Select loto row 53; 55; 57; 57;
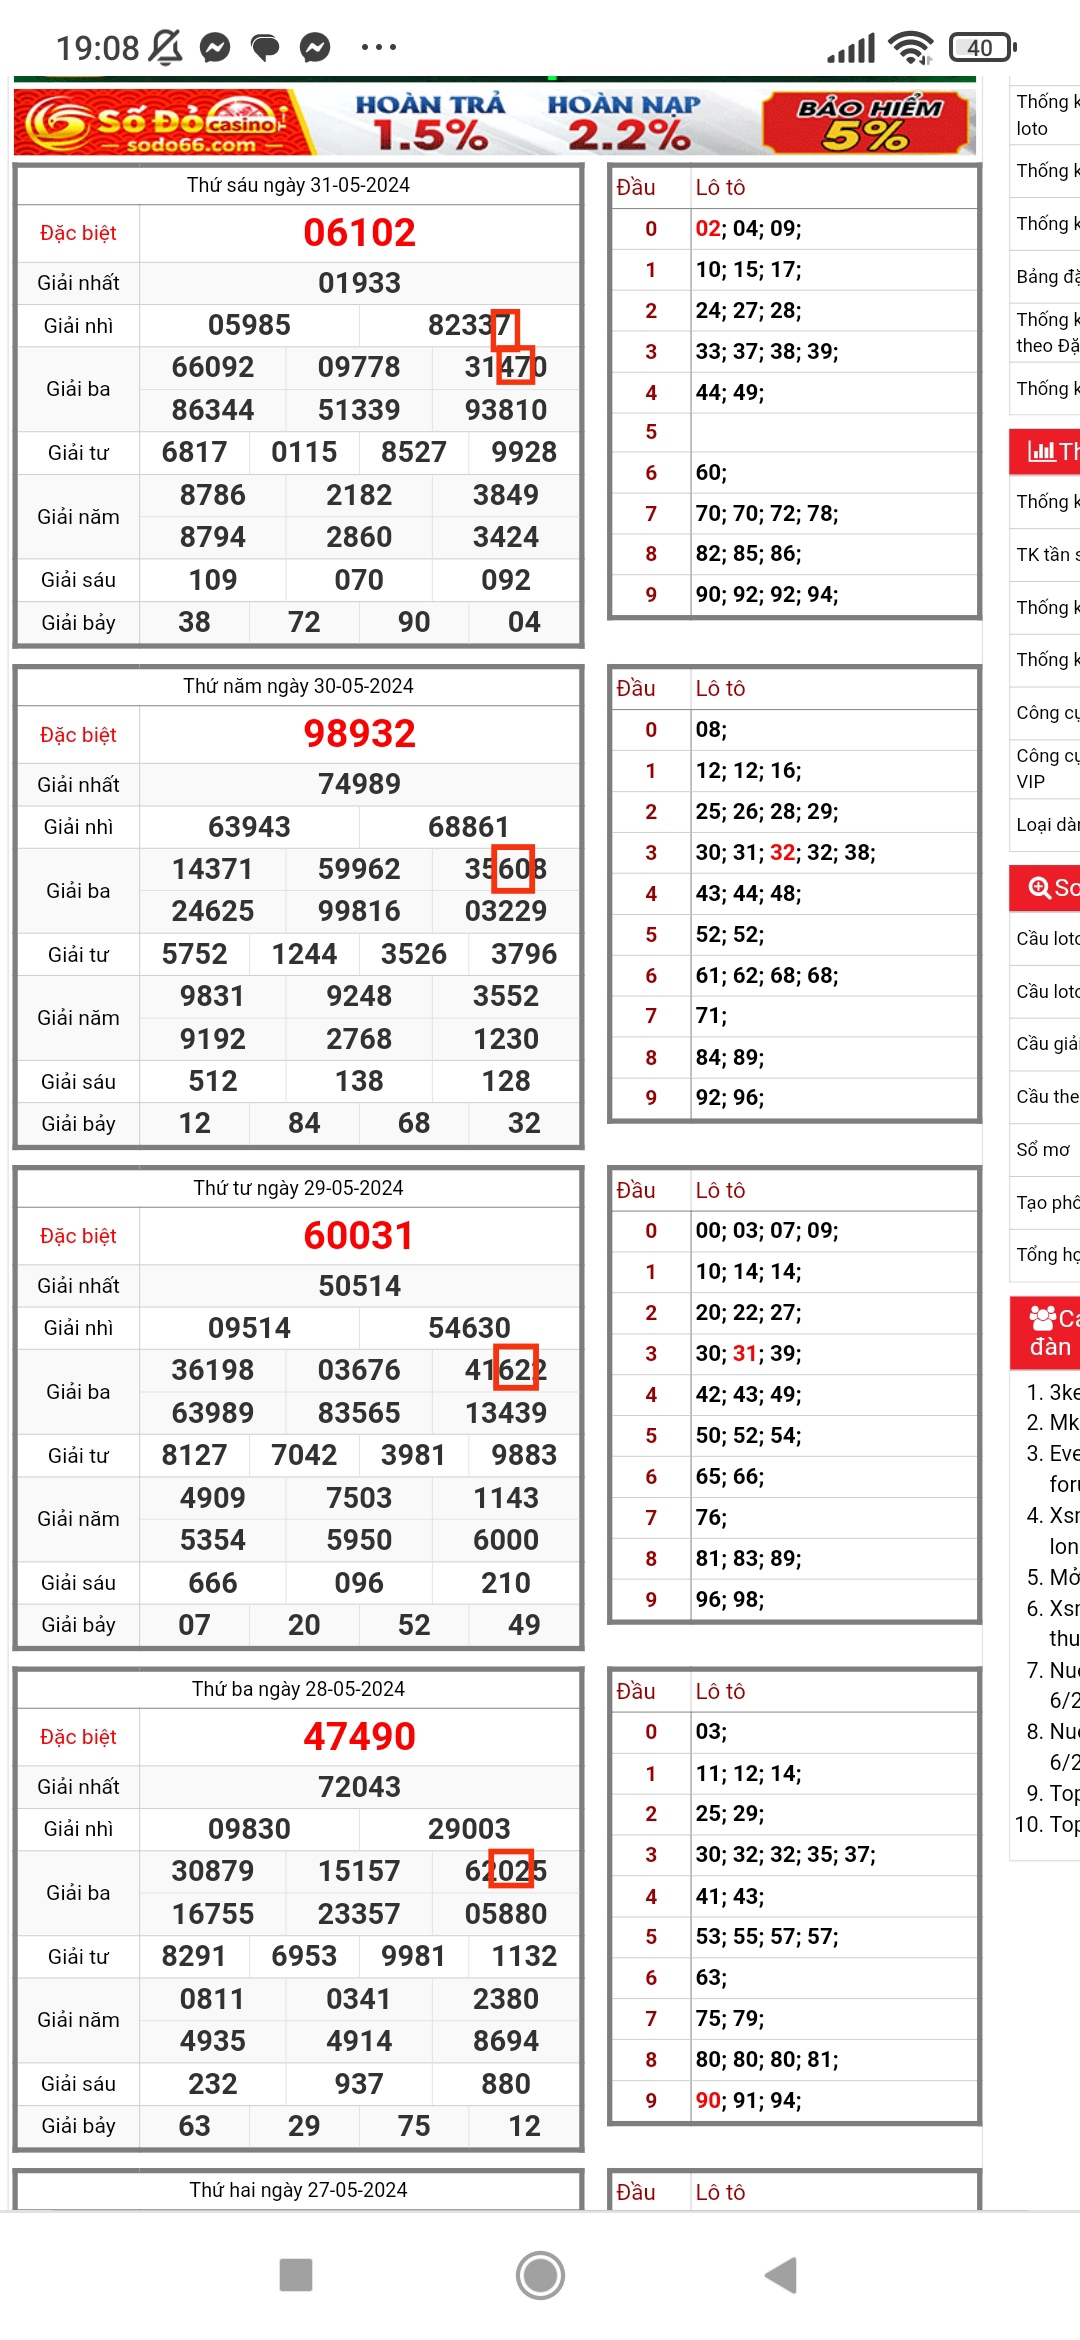This screenshot has width=1080, height=2340. pyautogui.click(x=767, y=1937)
